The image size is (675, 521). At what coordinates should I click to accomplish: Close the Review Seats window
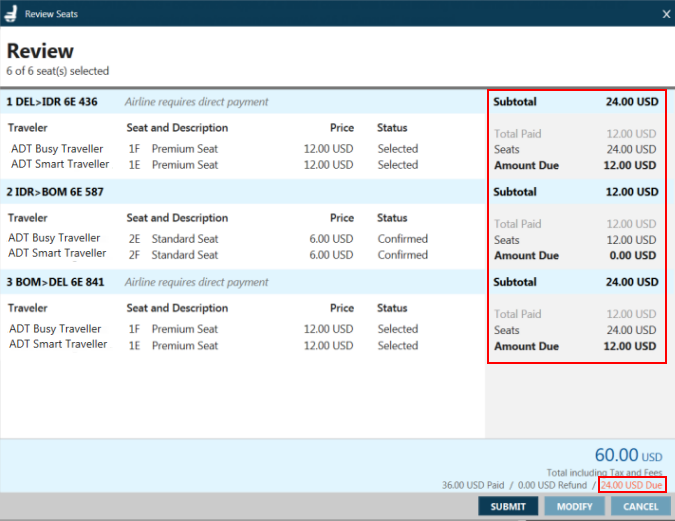[666, 14]
